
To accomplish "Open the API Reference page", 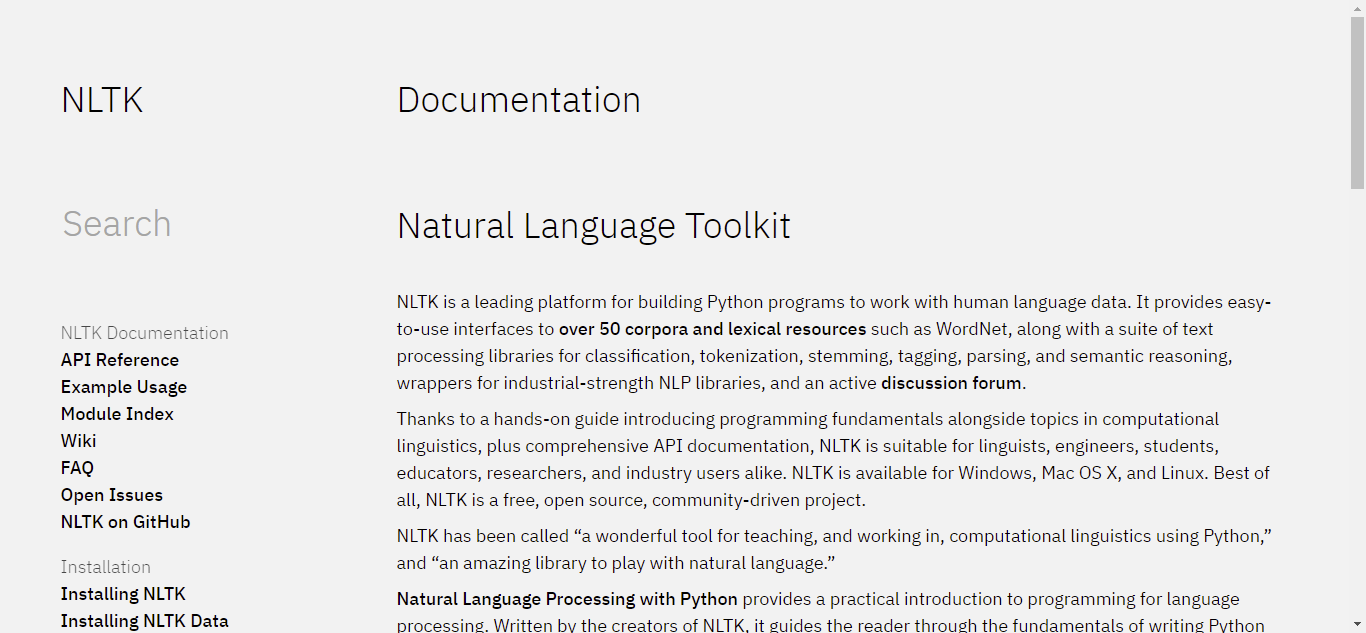I will tap(120, 359).
